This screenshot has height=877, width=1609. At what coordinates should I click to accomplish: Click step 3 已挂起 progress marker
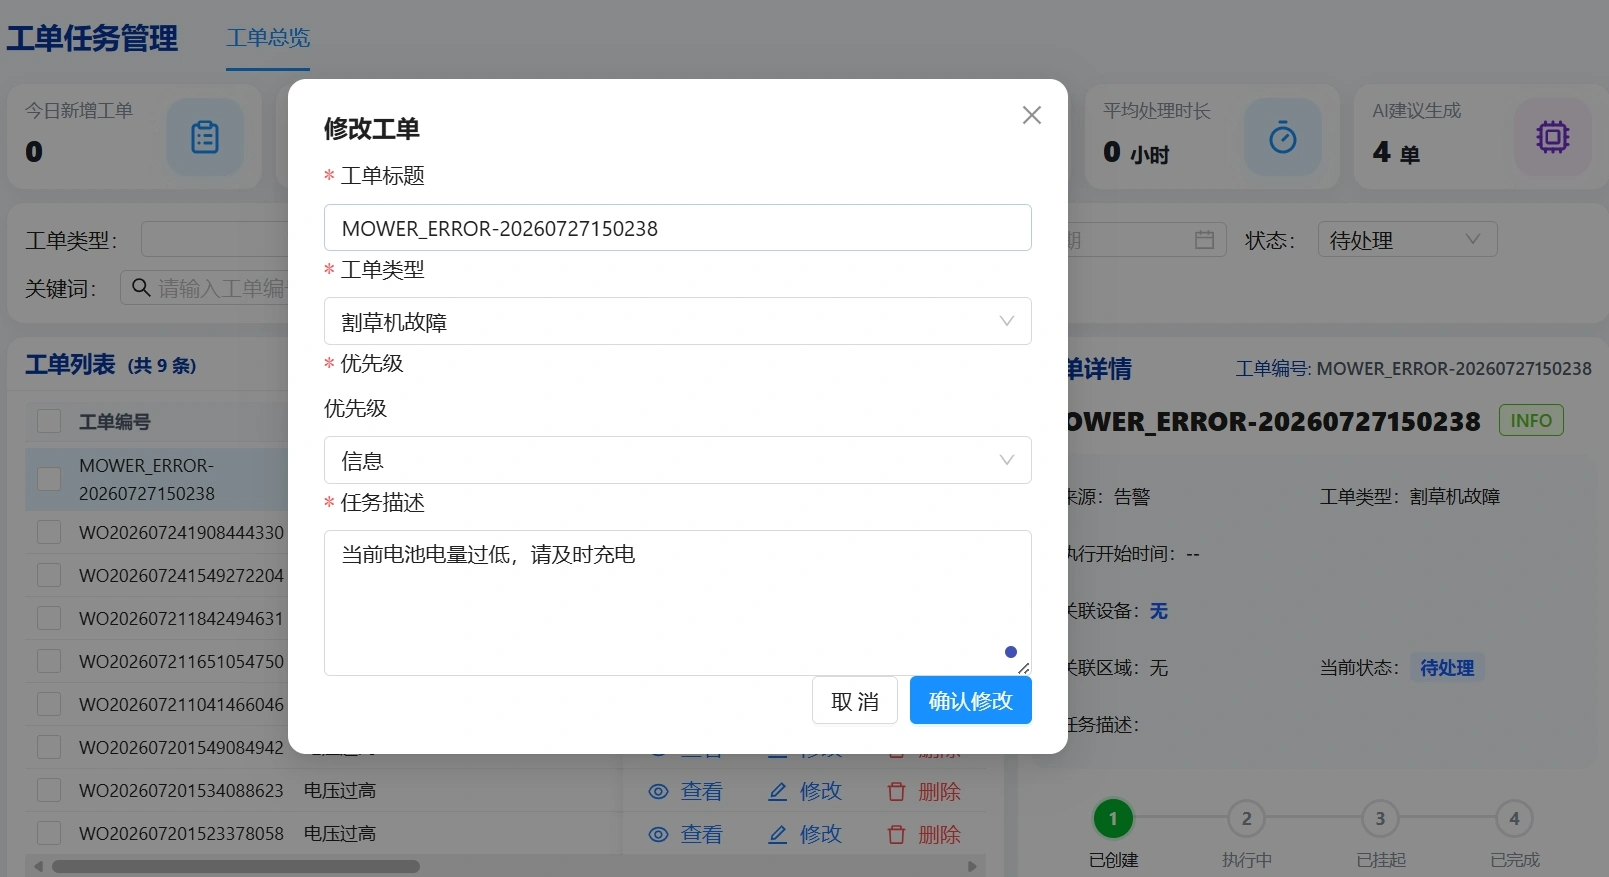coord(1380,819)
